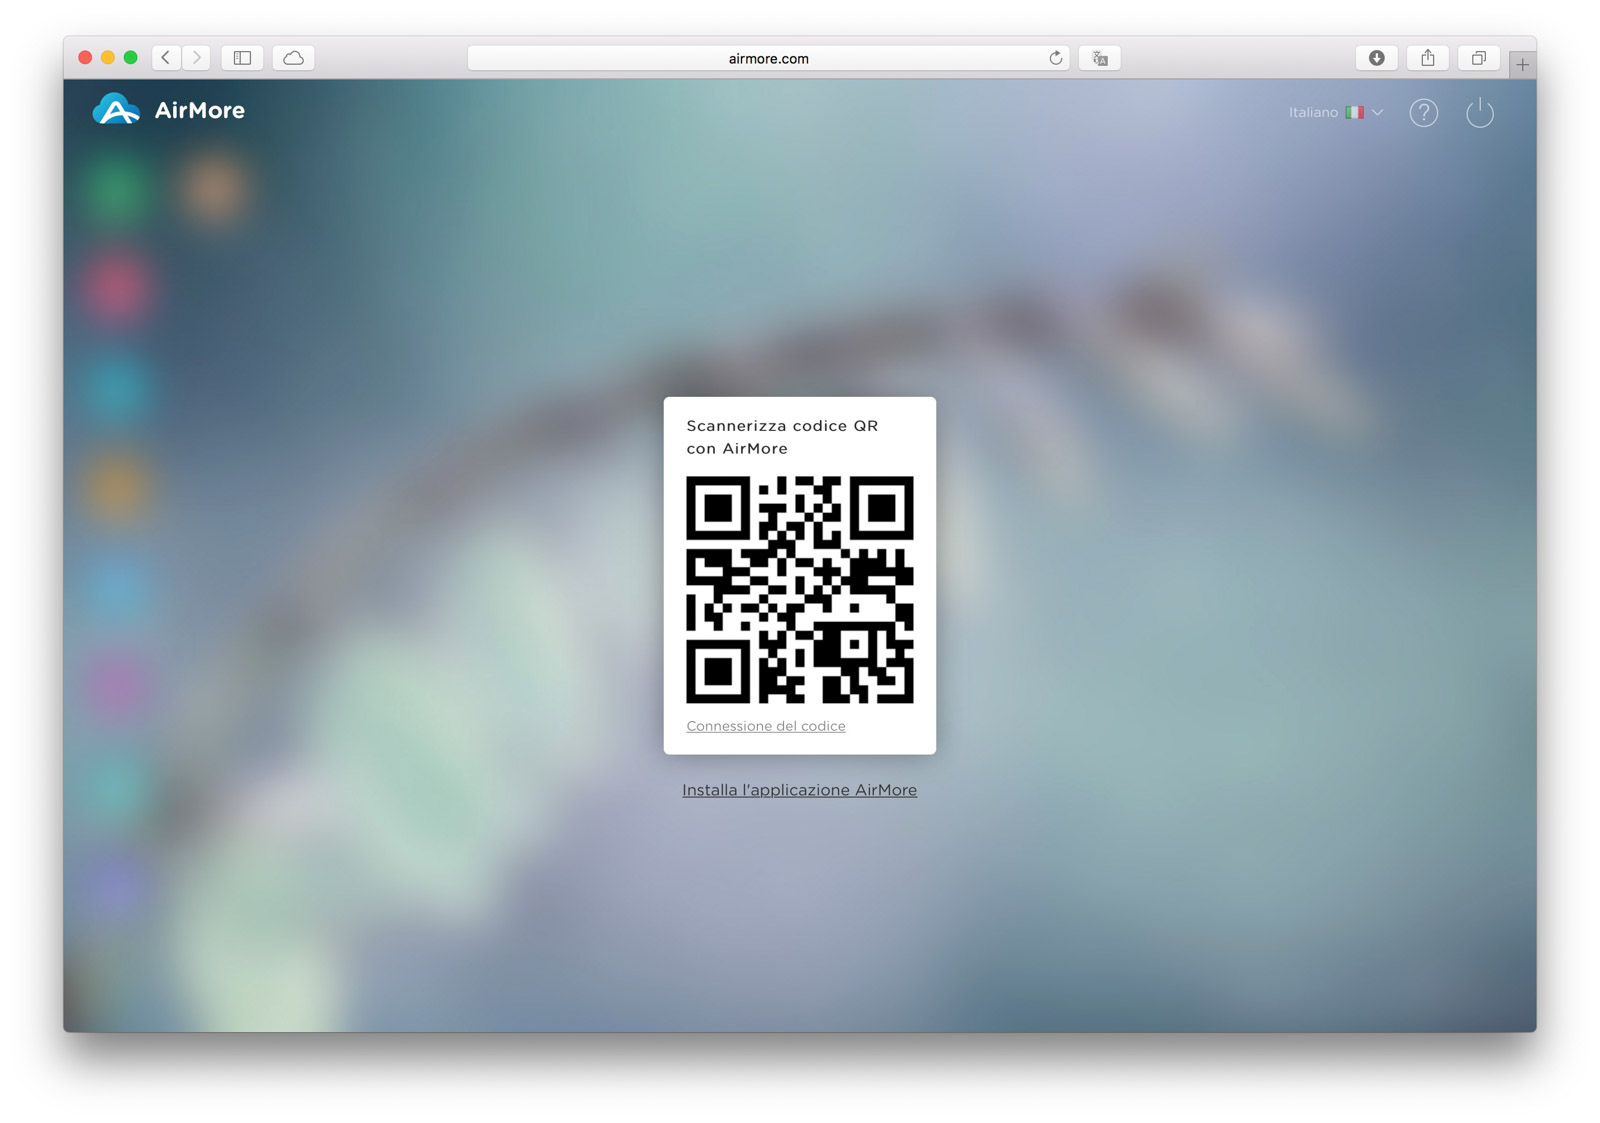Screen dimensions: 1600x1123
Task: Show all tabs overview
Action: [x=1479, y=58]
